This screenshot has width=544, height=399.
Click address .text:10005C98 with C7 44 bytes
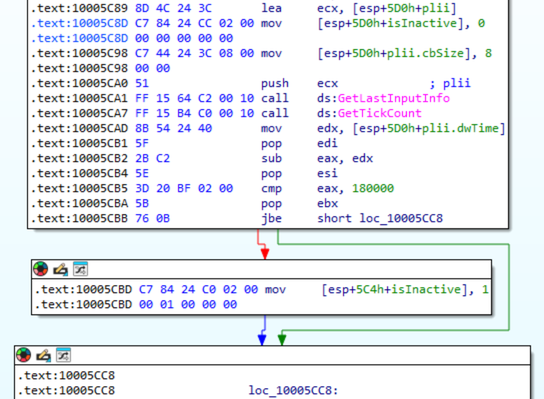(79, 53)
